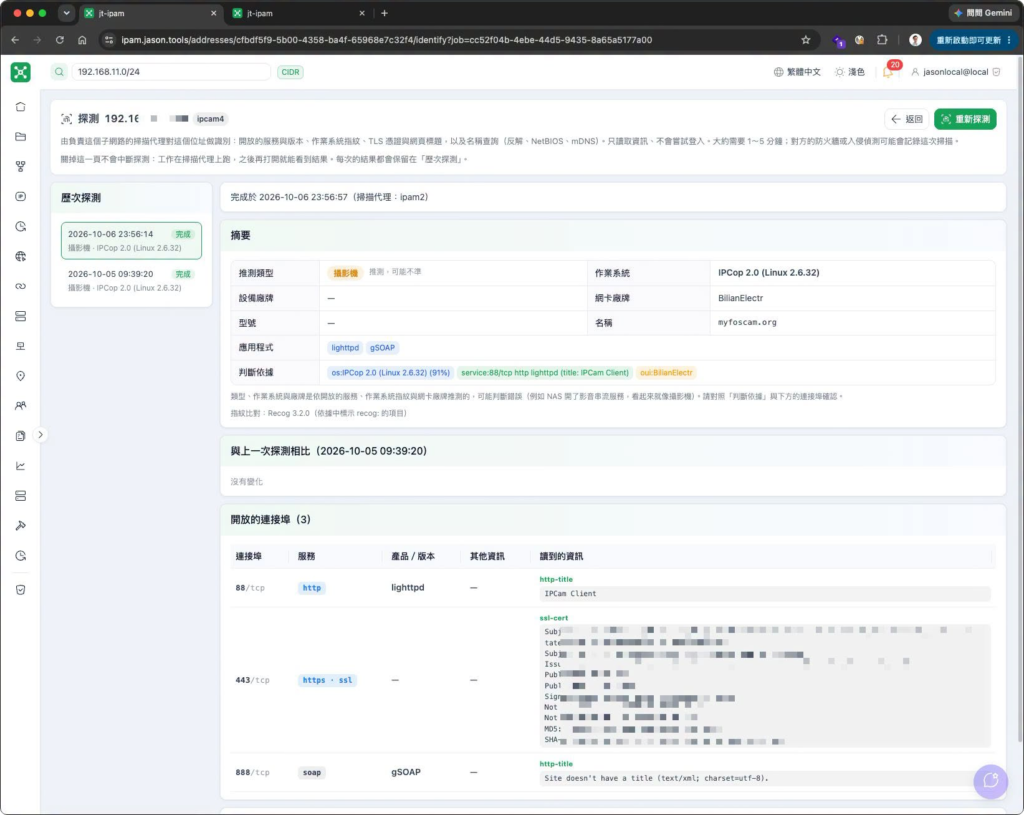Open the chain link icon in the sidebar
The height and width of the screenshot is (815, 1024).
(21, 286)
